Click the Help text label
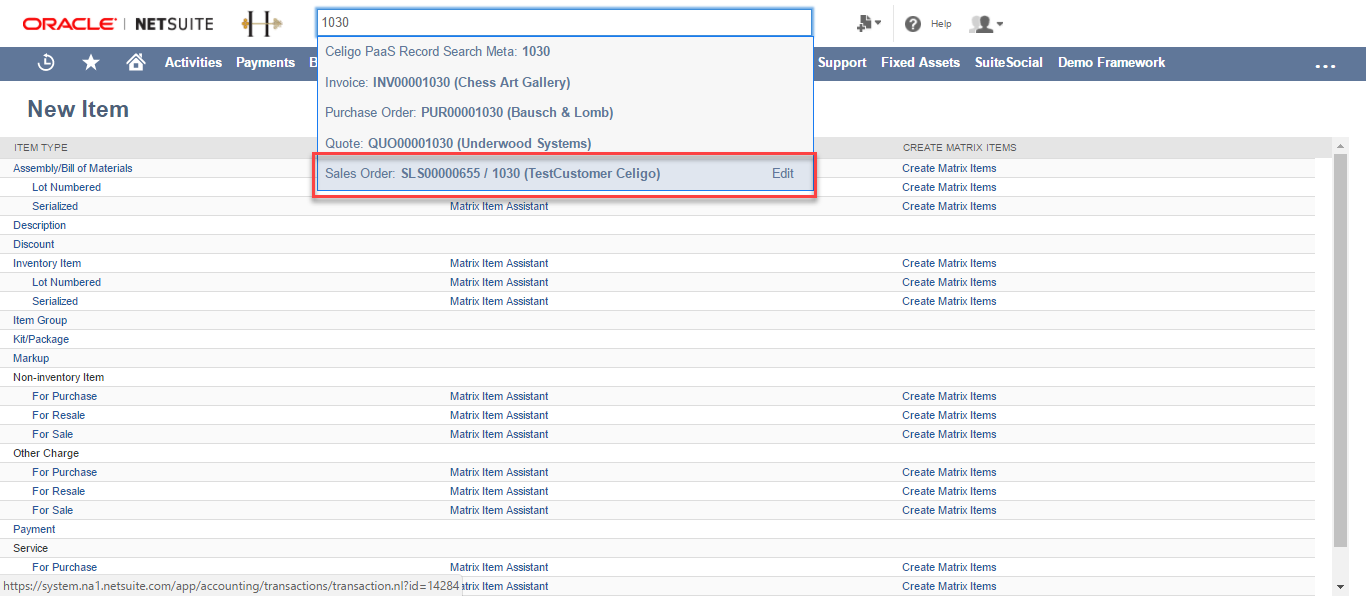The height and width of the screenshot is (596, 1366). coord(941,24)
